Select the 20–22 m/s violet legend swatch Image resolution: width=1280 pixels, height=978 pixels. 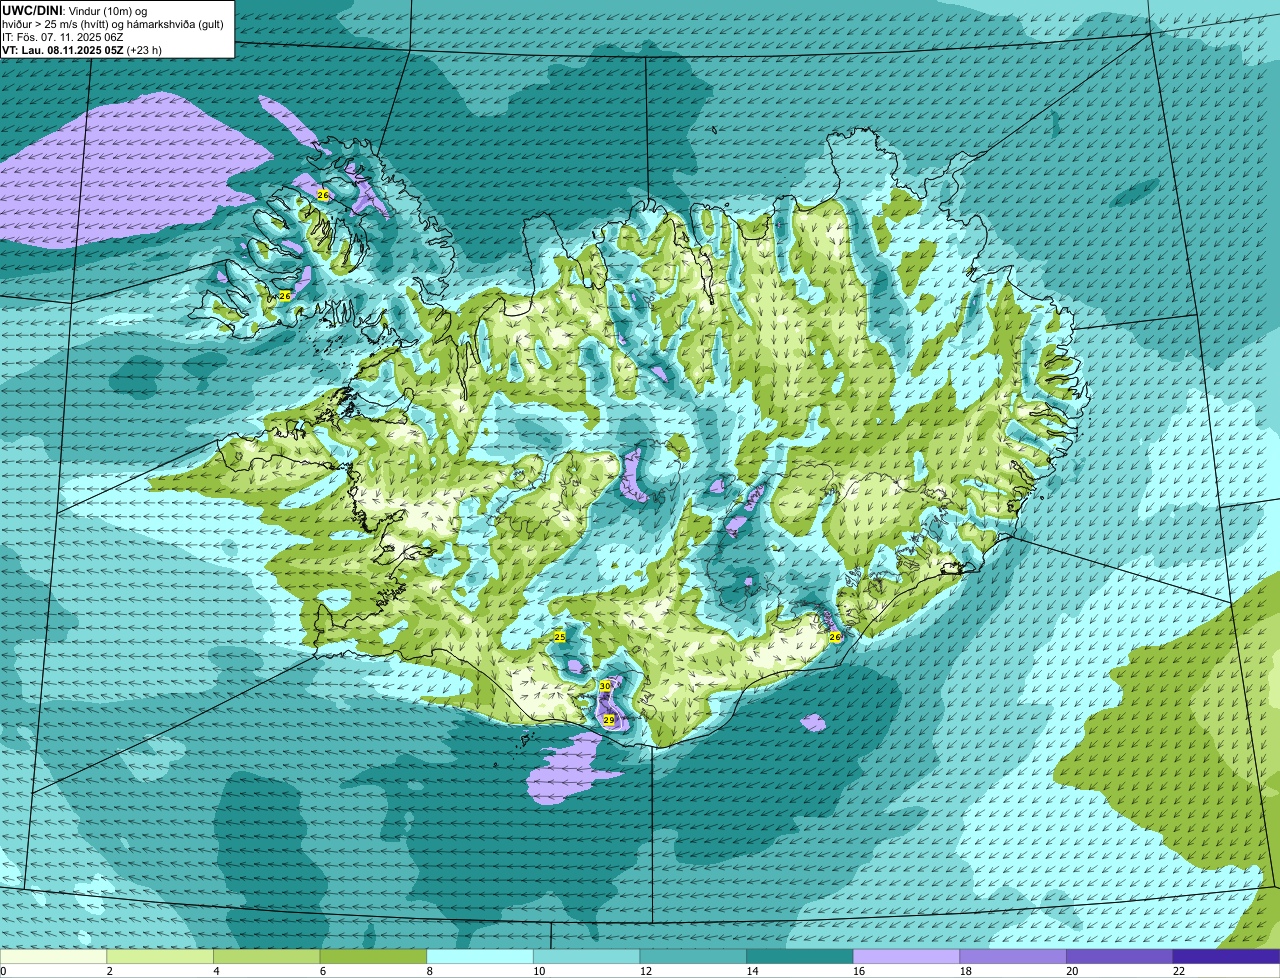[1120, 956]
